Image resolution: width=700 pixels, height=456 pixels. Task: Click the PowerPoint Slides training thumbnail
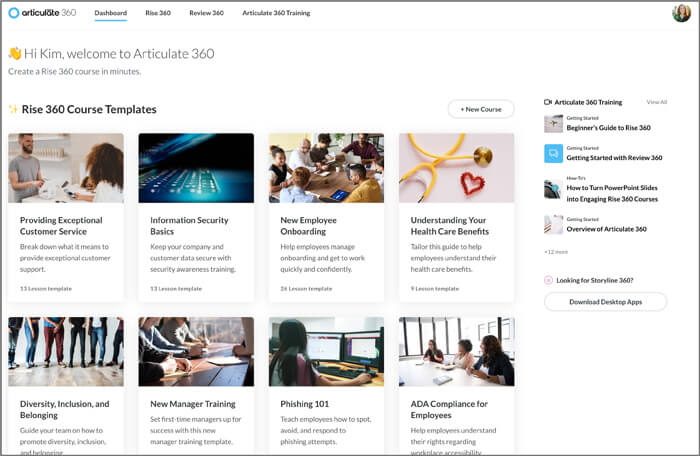(x=553, y=189)
